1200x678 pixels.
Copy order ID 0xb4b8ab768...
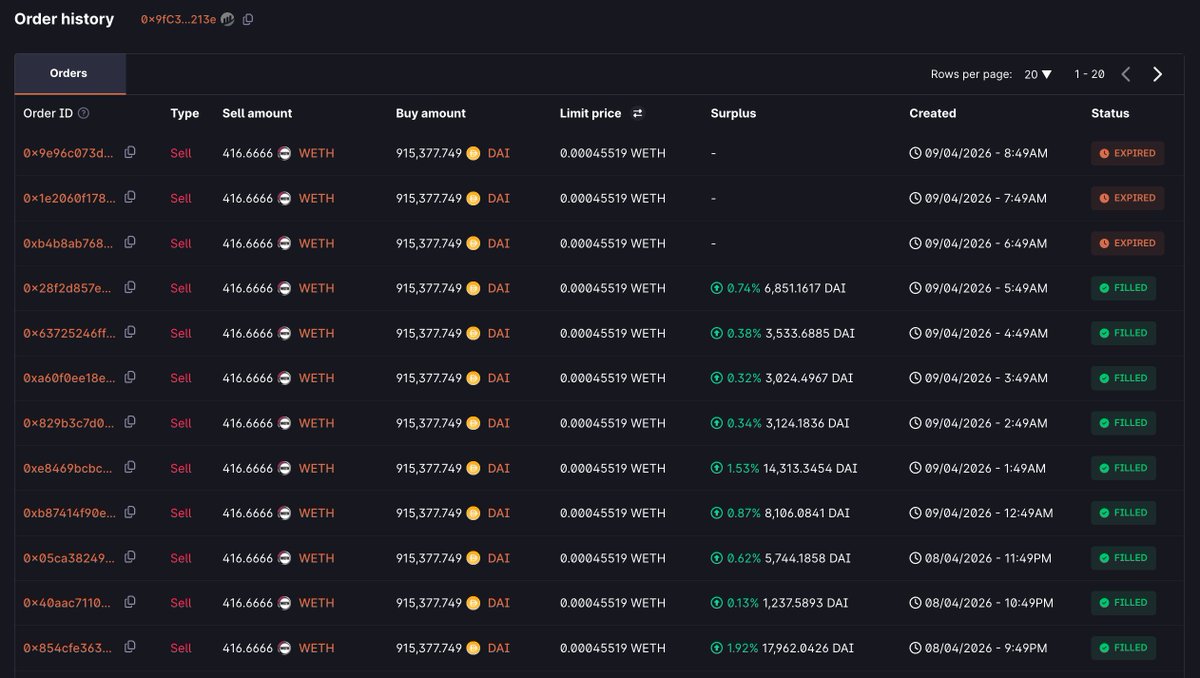[x=130, y=242]
